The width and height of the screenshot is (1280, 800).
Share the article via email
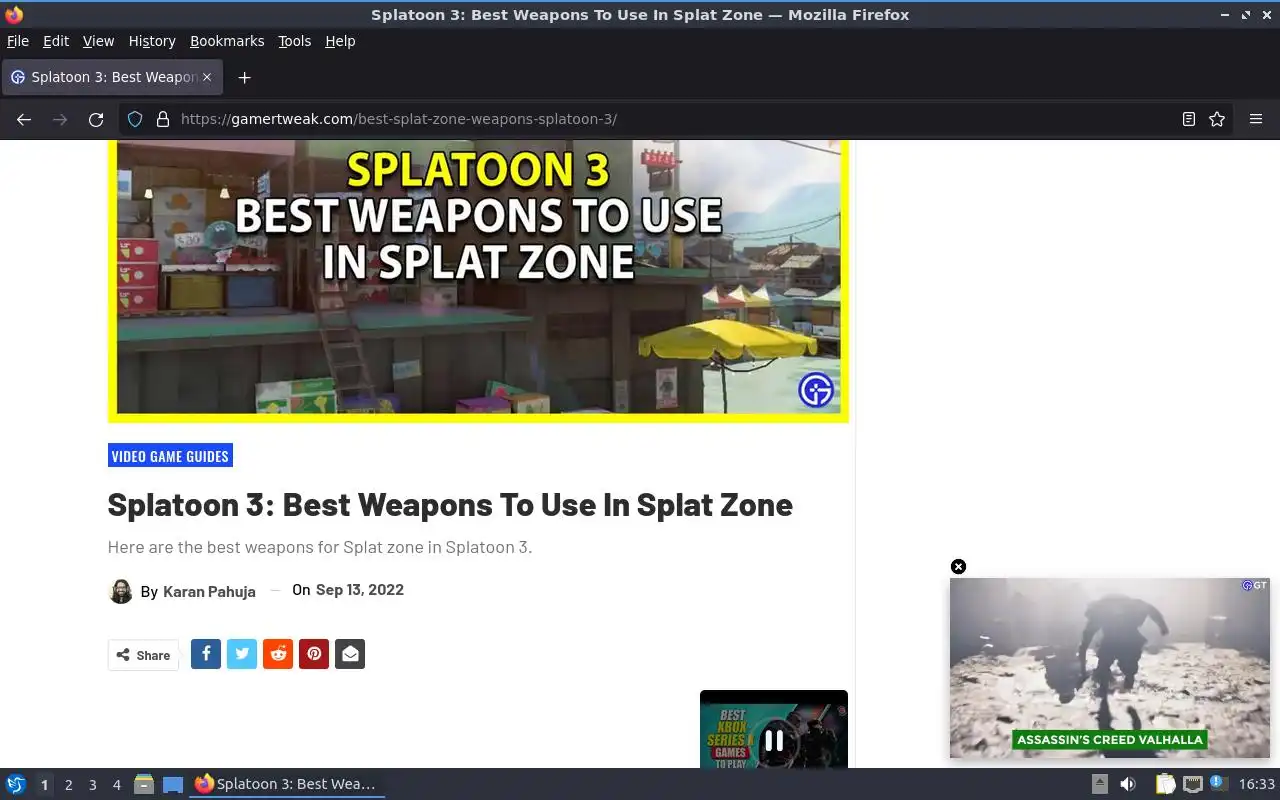[350, 654]
